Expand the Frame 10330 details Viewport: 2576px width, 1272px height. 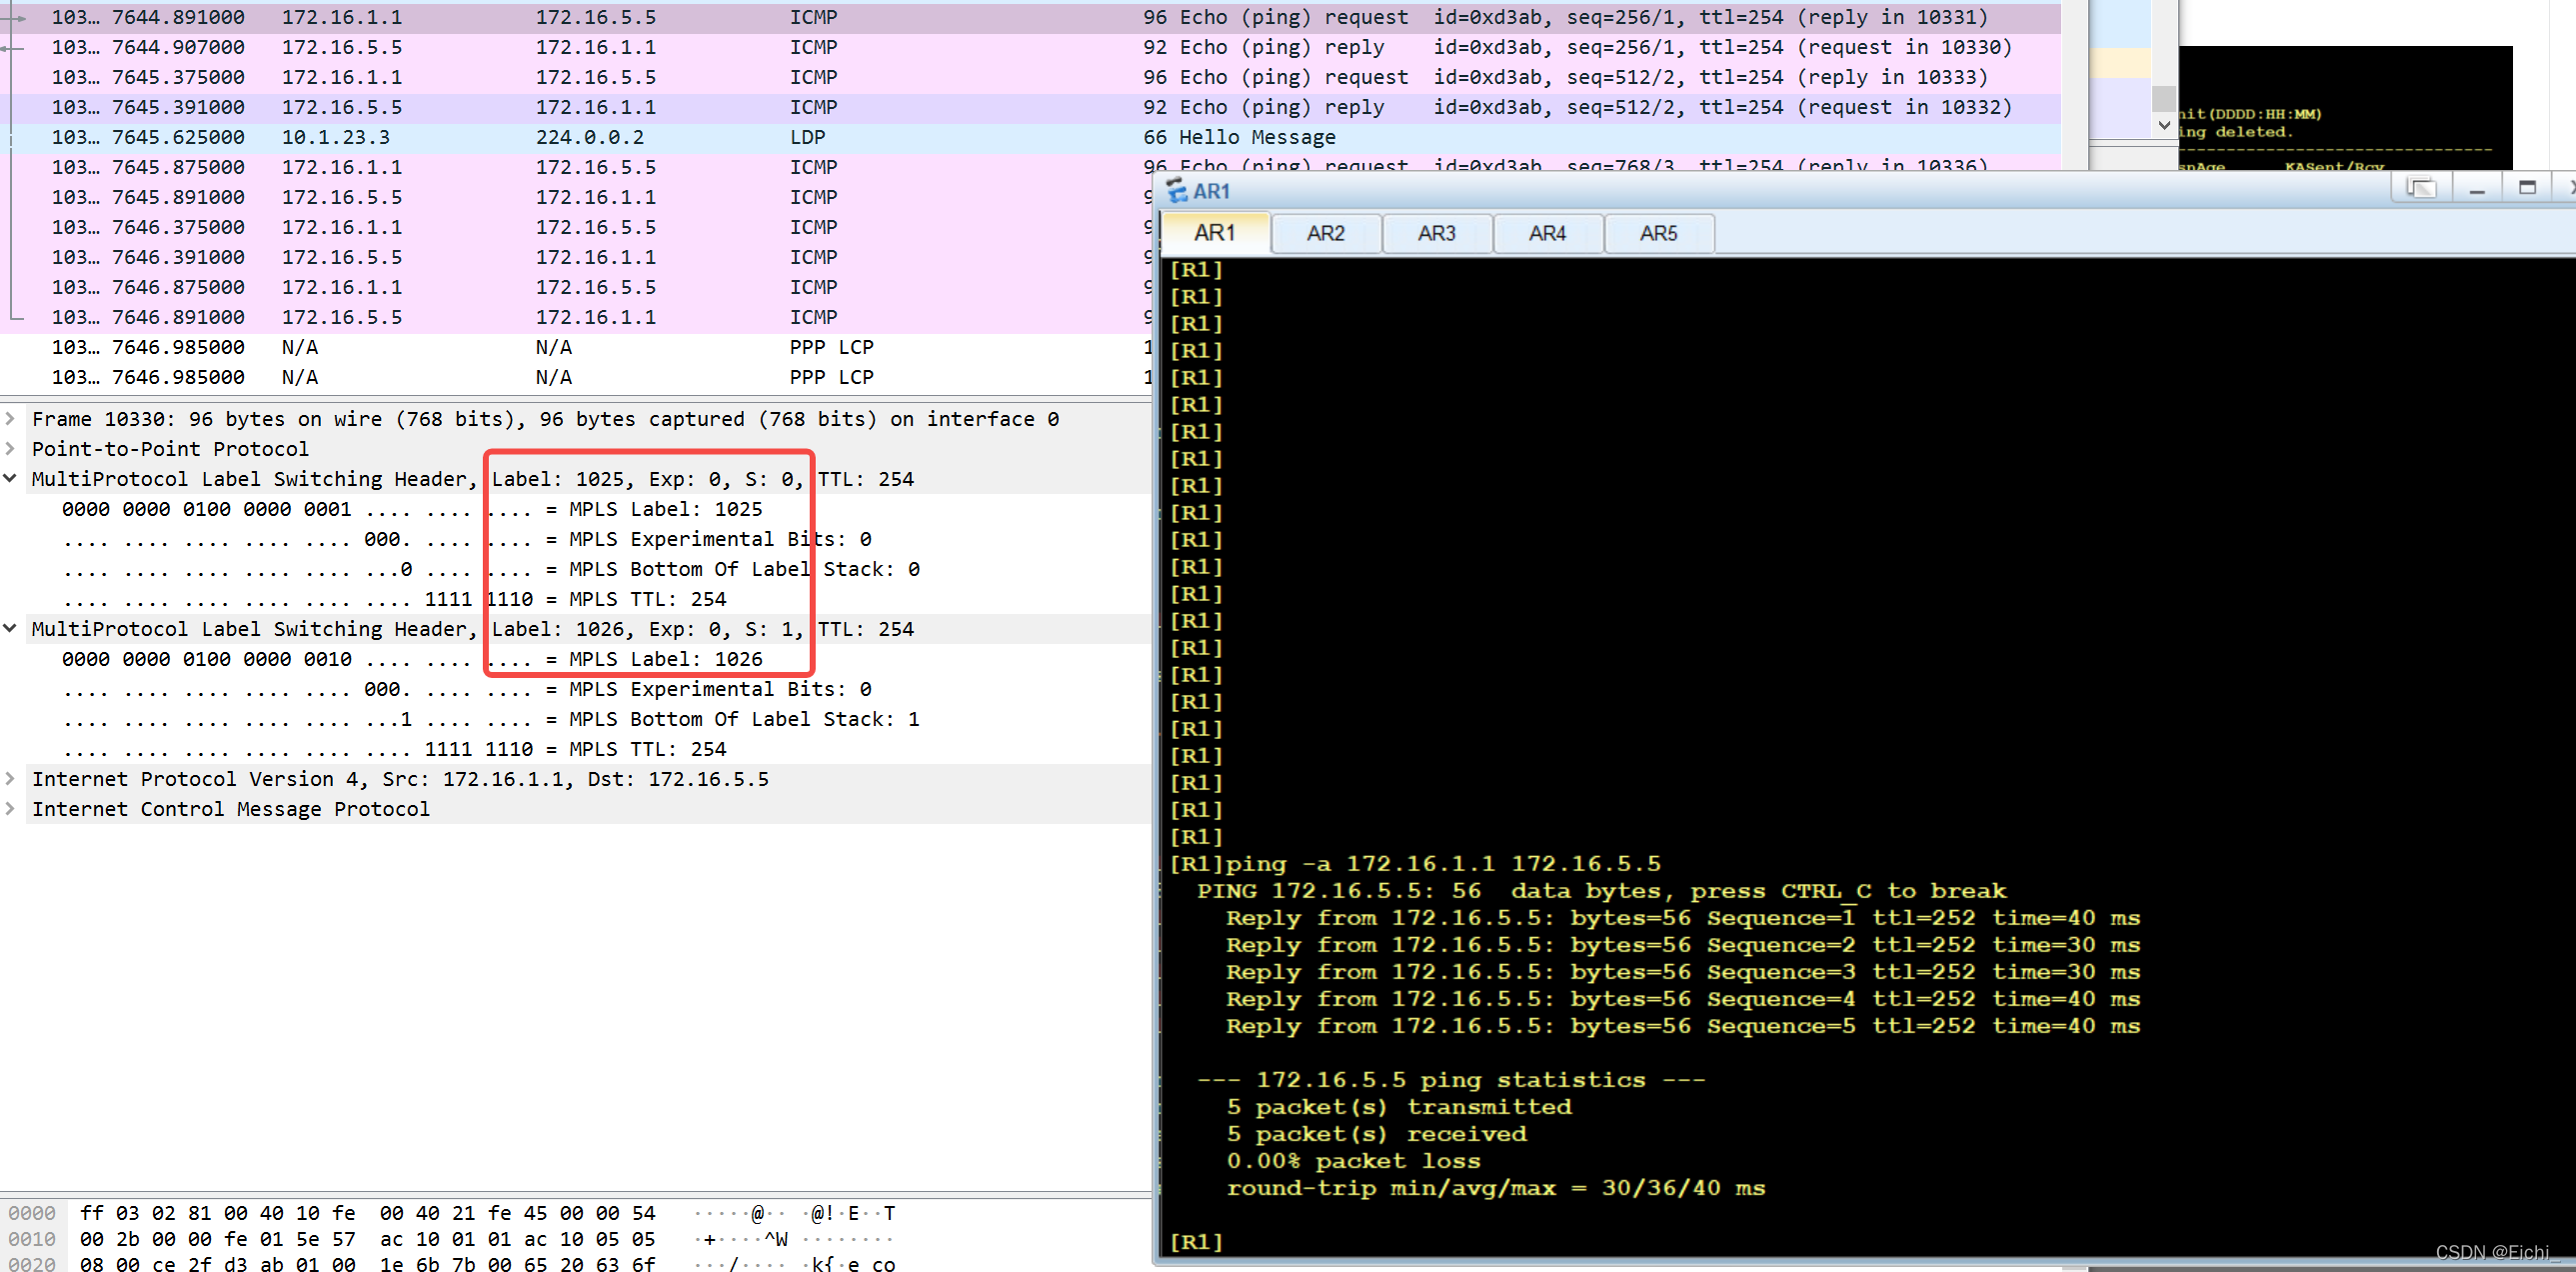click(10, 419)
